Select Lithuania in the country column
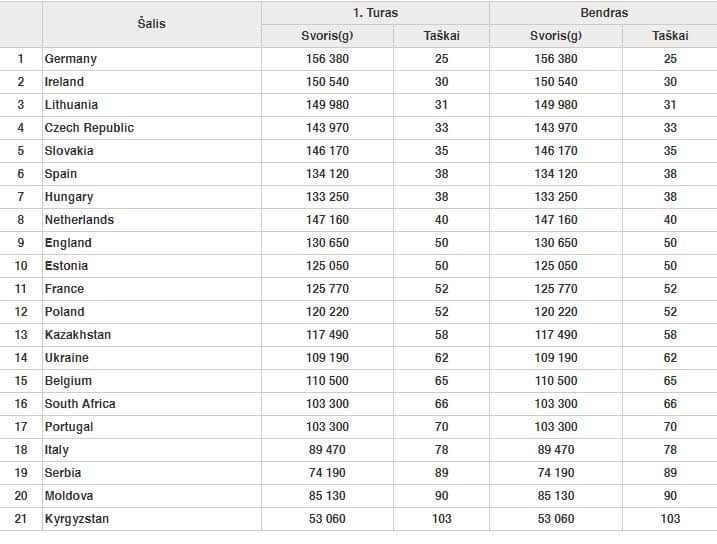Image resolution: width=717 pixels, height=544 pixels. click(71, 105)
